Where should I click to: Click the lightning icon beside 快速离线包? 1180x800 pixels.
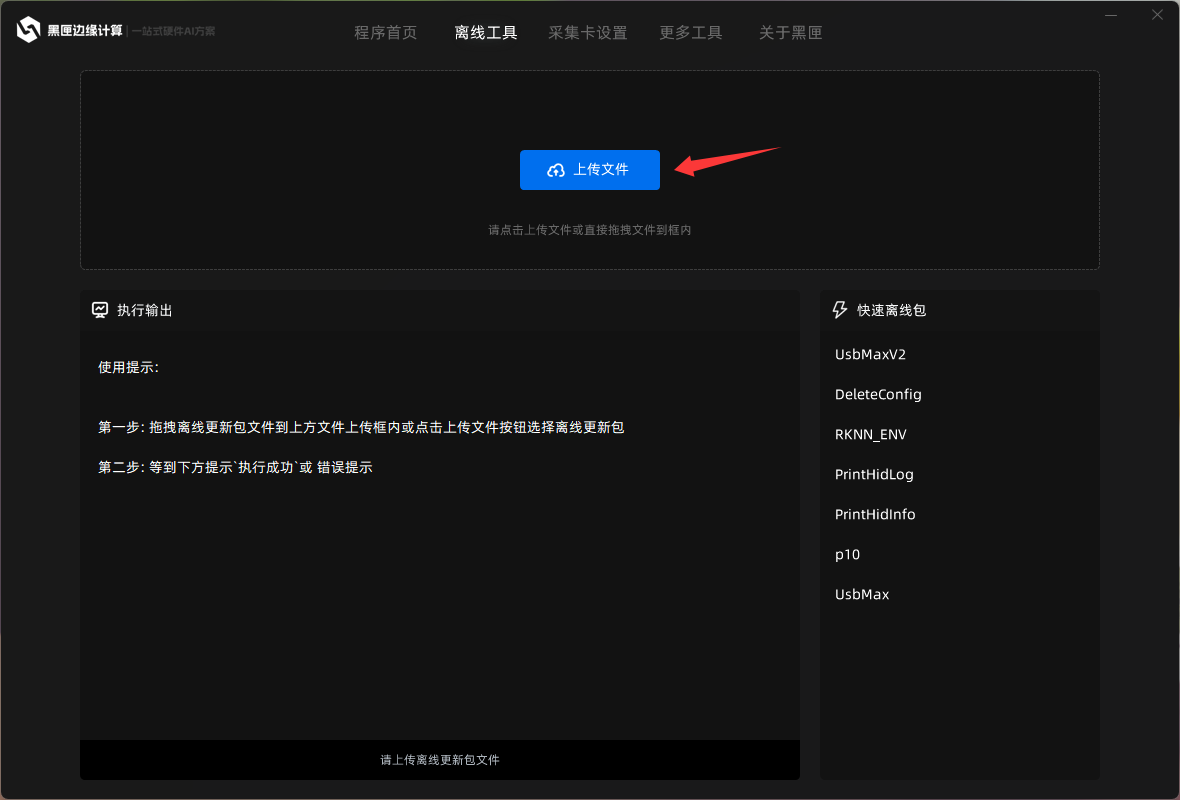[838, 310]
